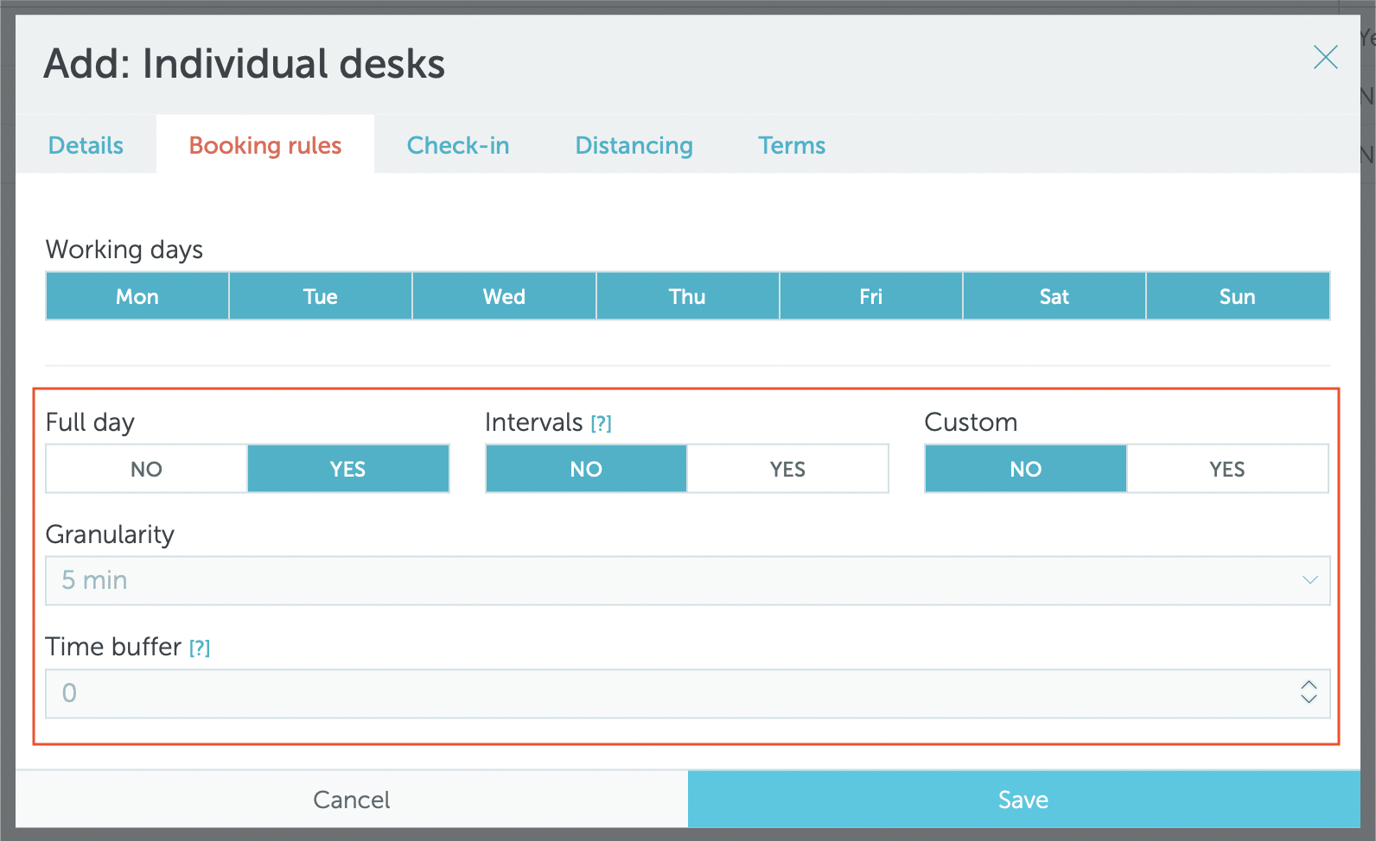Deselect Monday from working days
The image size is (1376, 841).
pos(136,296)
